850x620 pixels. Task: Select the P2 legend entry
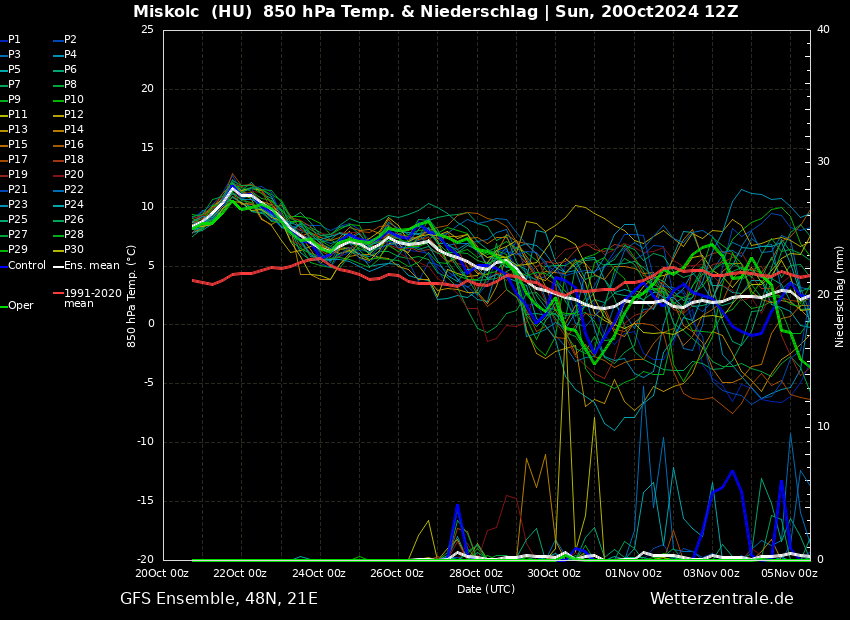[x=70, y=40]
